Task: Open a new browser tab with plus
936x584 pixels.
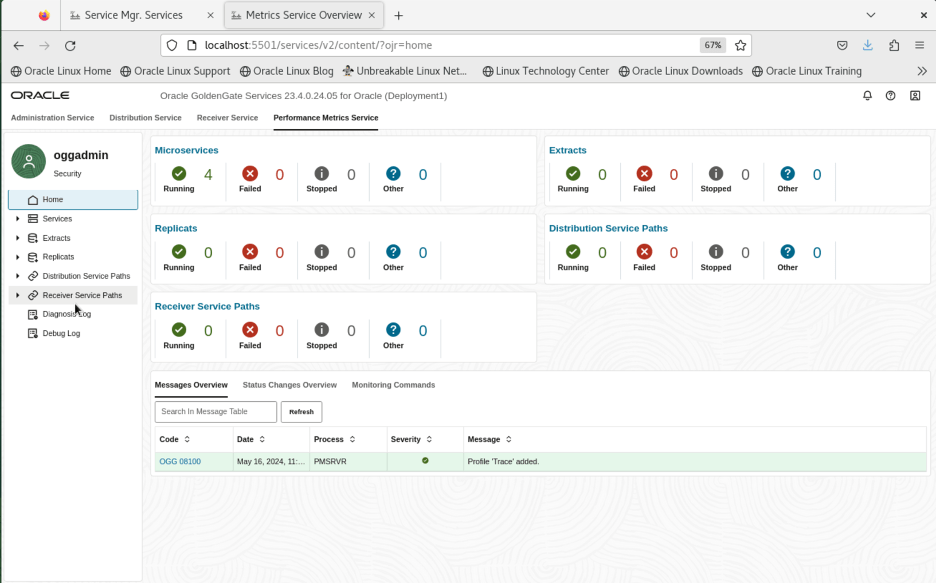Action: point(398,16)
